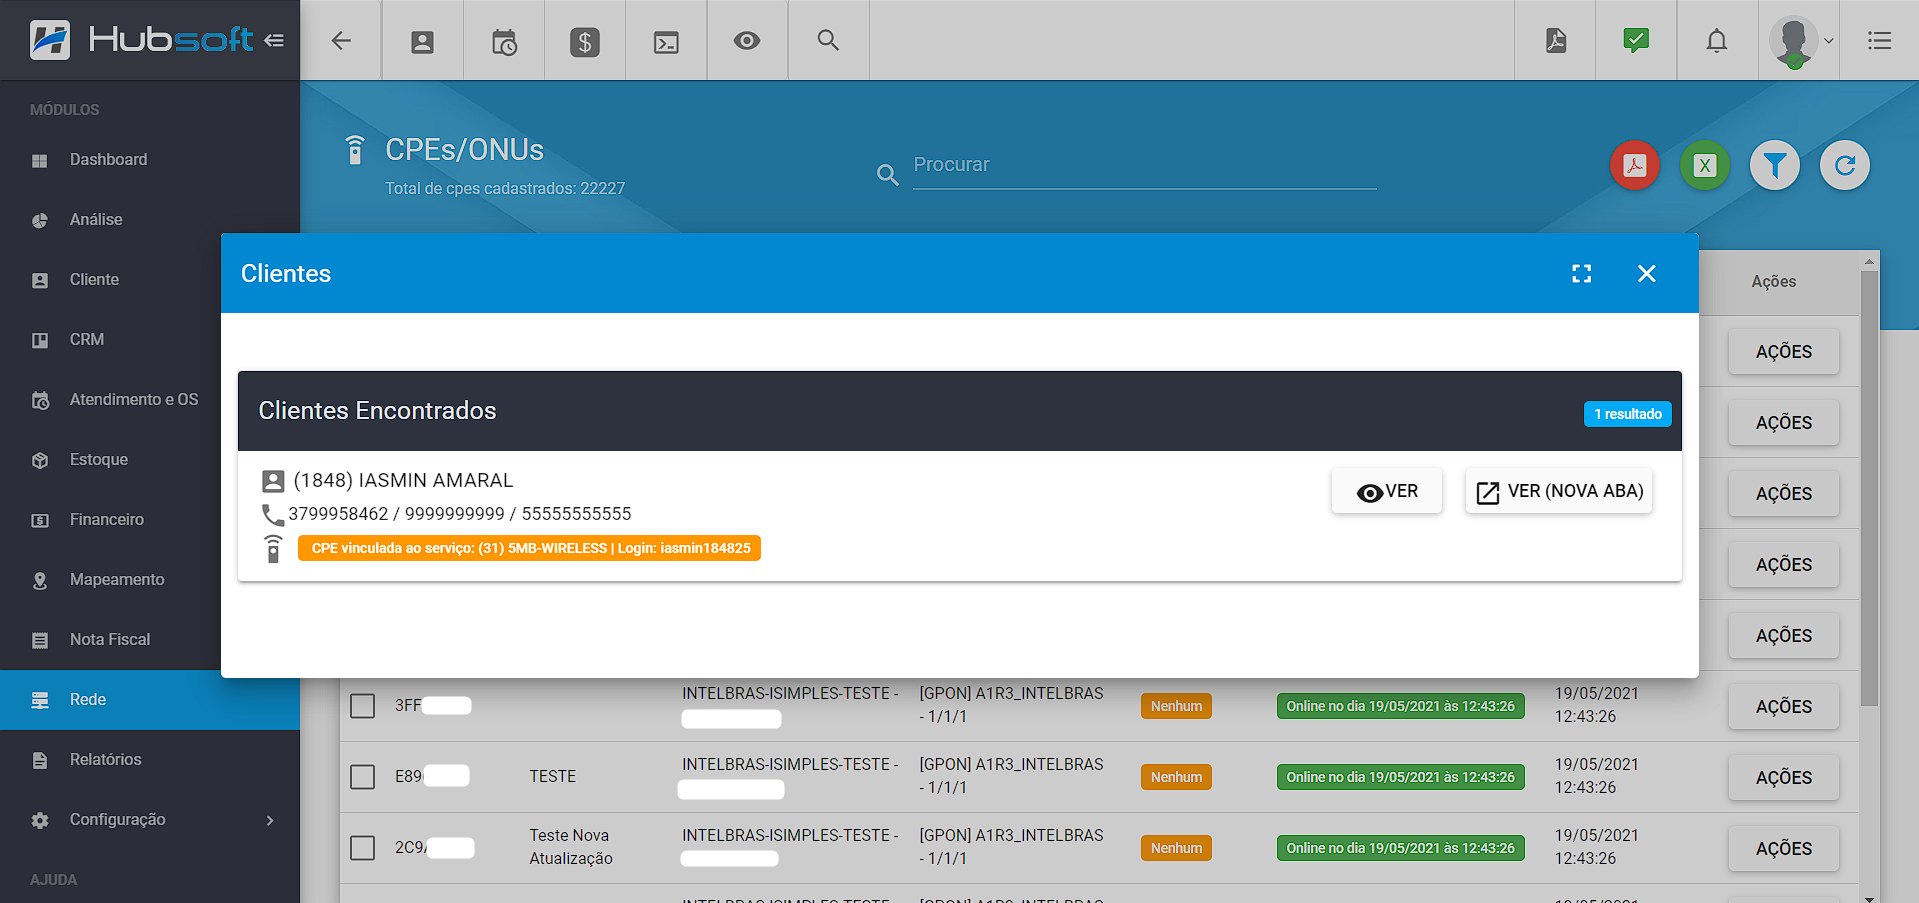Viewport: 1919px width, 903px height.
Task: Click Nenhum badge in the 3FF row
Action: (1176, 706)
